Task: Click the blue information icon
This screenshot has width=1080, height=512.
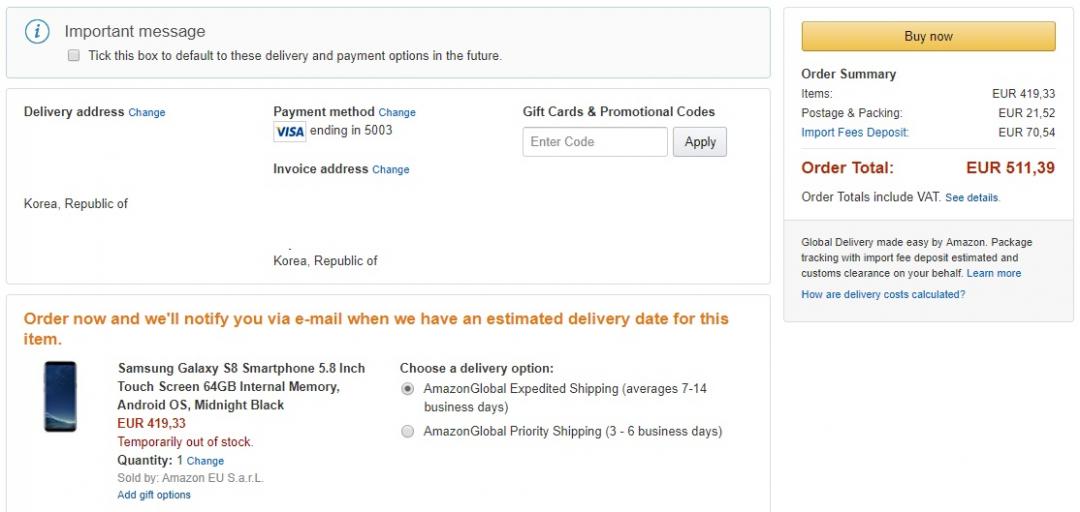Action: click(37, 32)
